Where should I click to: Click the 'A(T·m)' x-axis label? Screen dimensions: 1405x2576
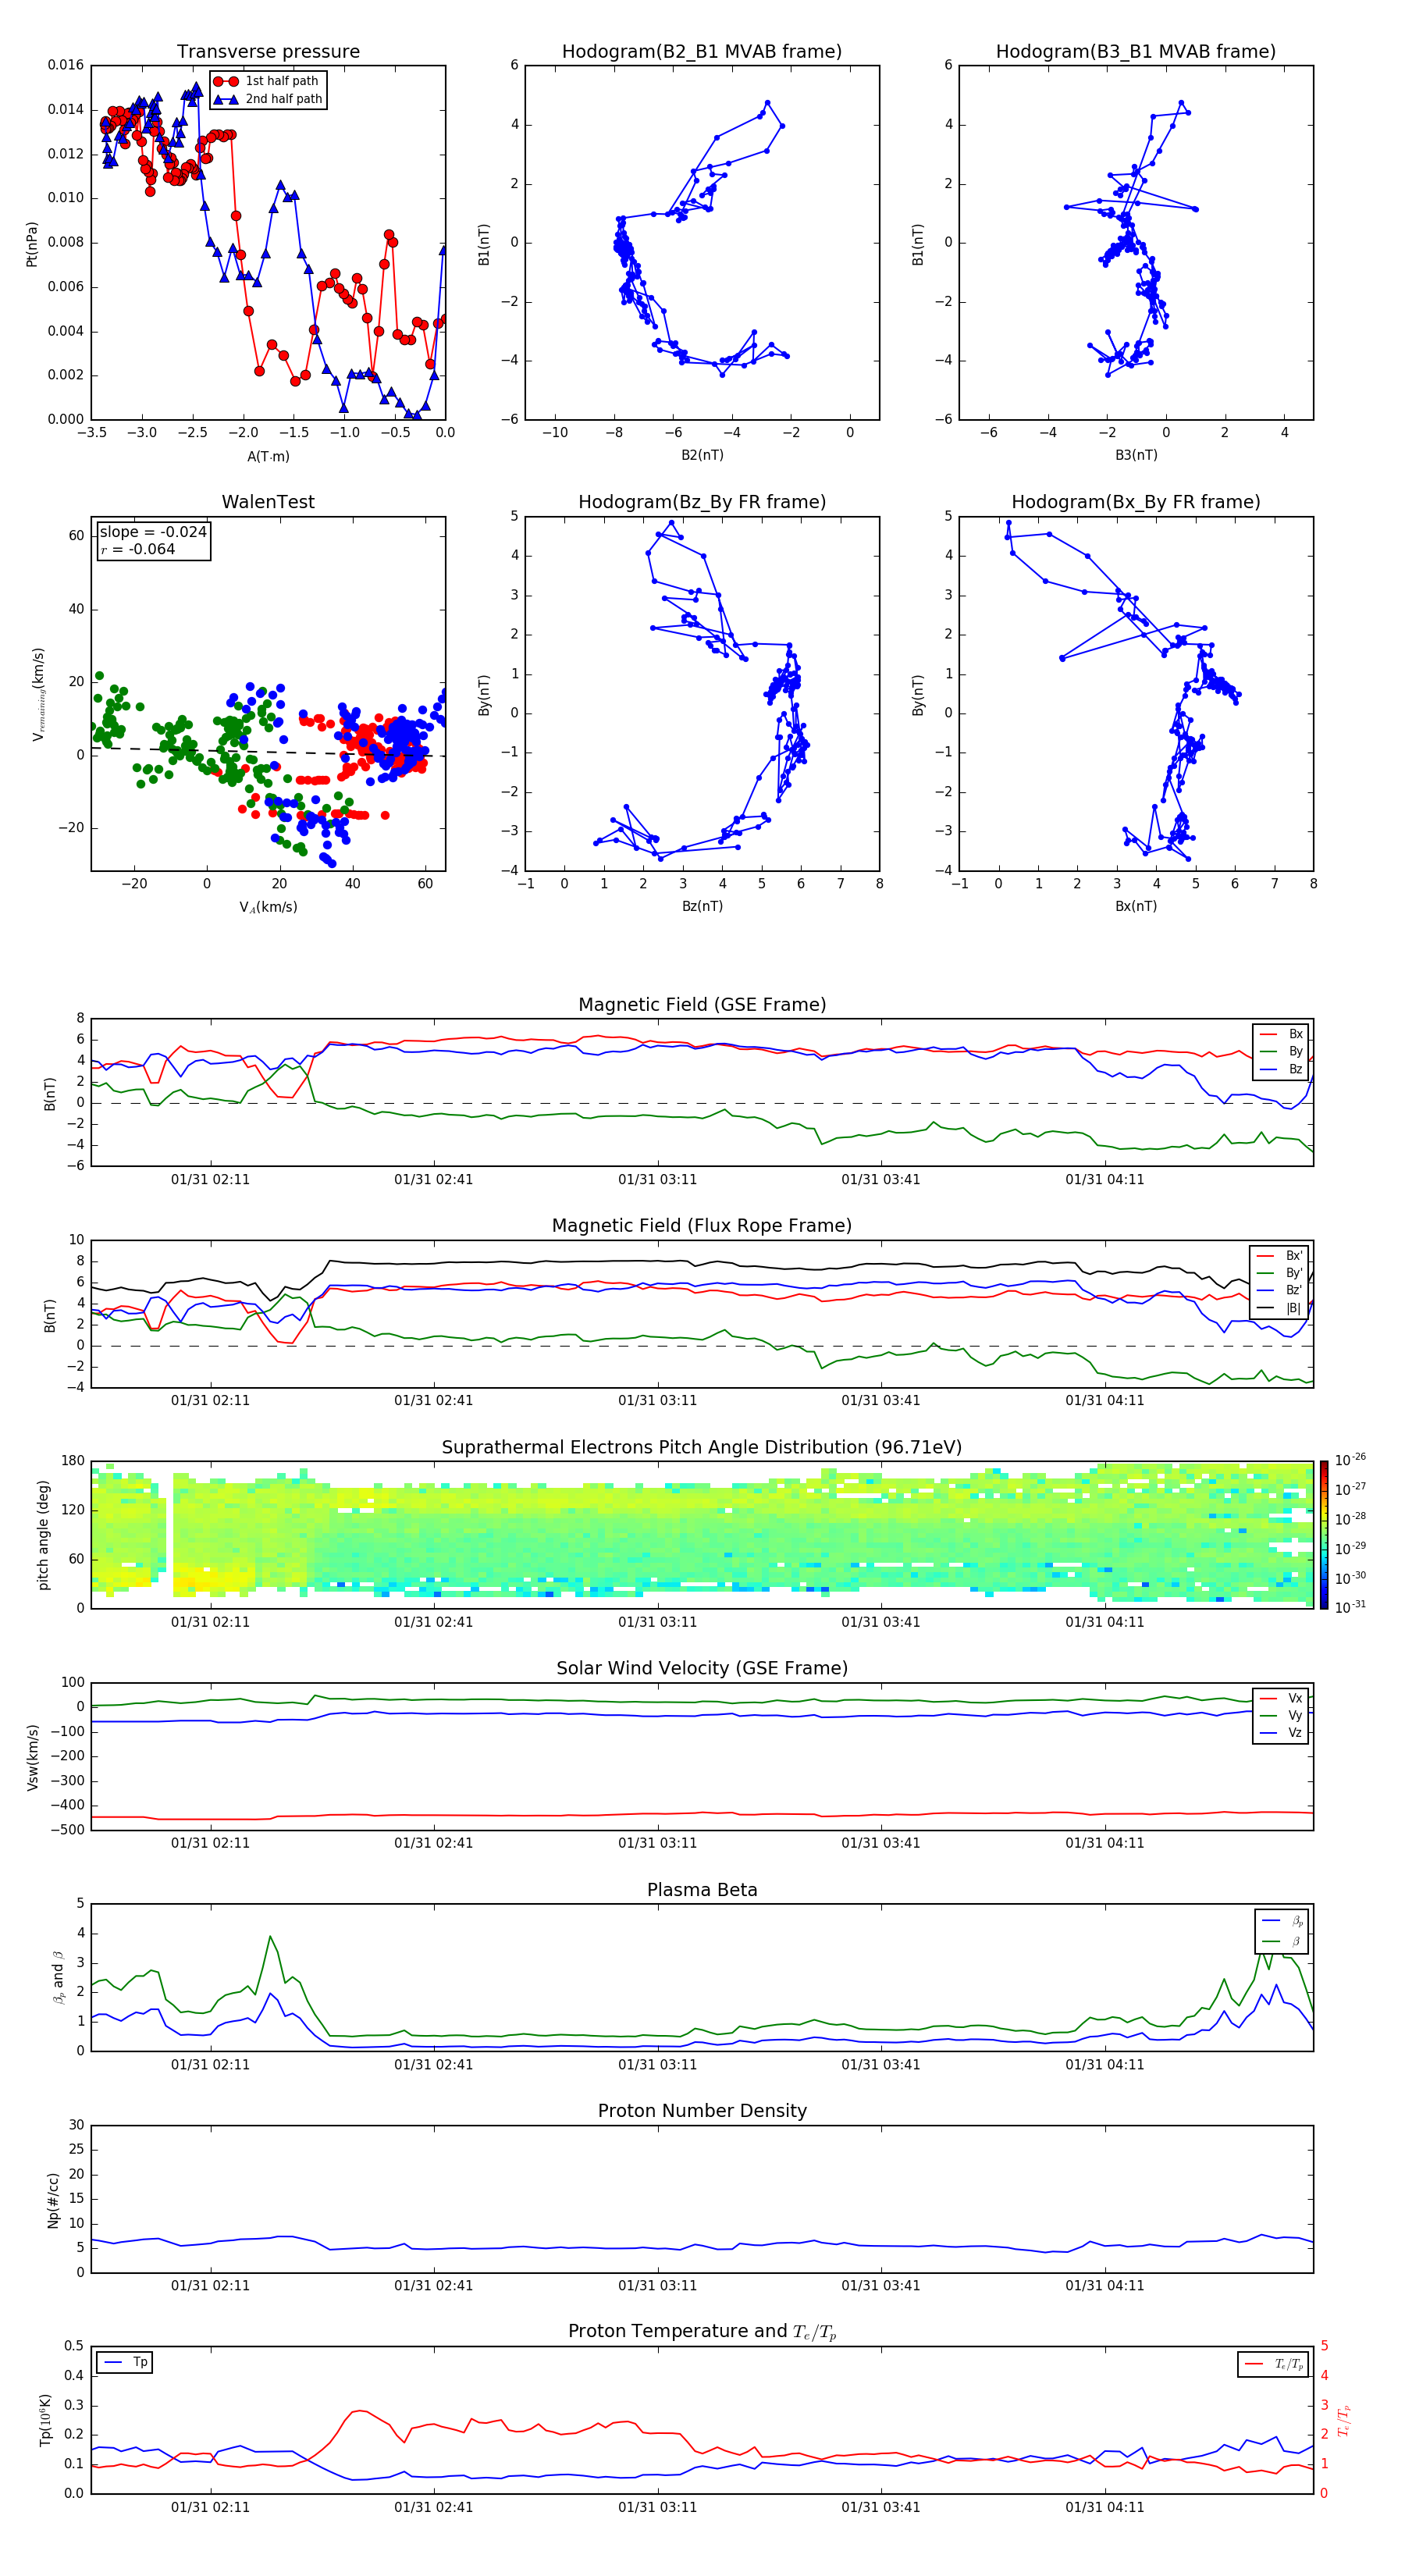coord(268,456)
